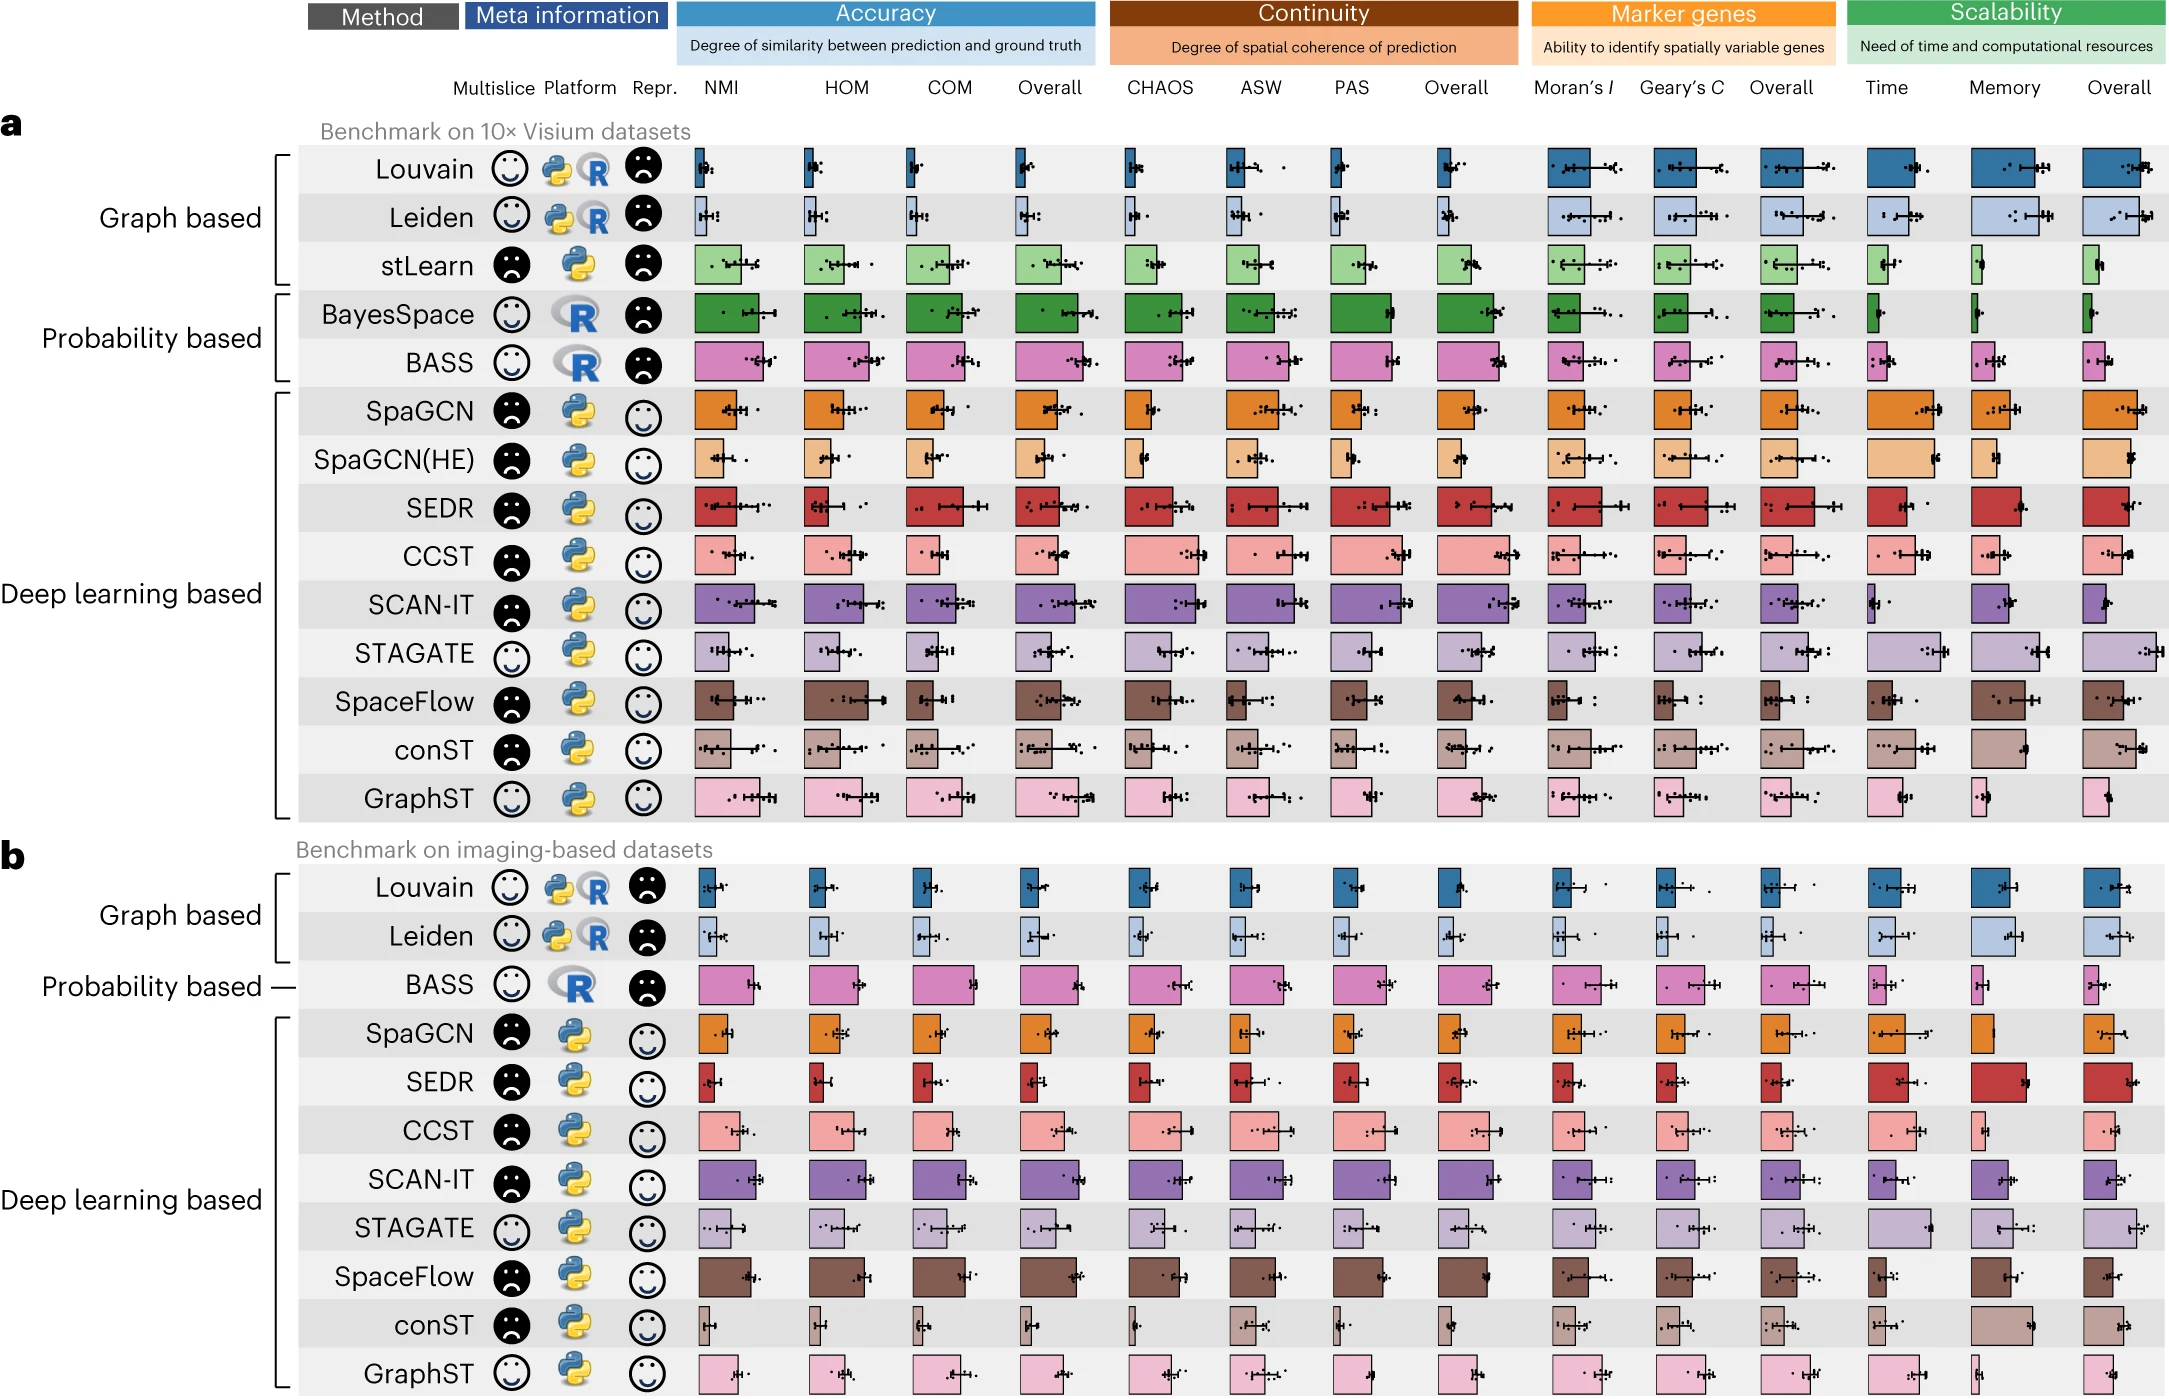Click the panel label 'b'
The height and width of the screenshot is (1399, 2169).
tap(12, 856)
